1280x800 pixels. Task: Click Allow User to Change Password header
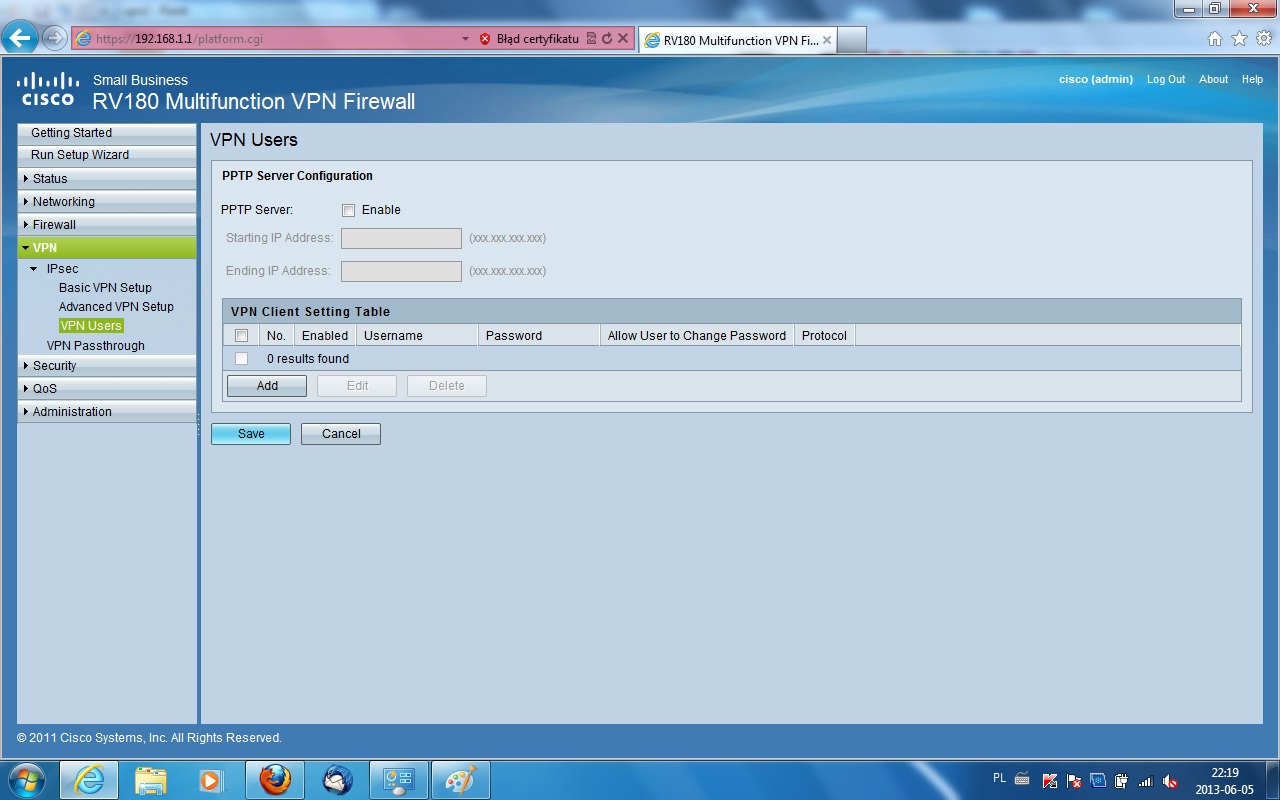[x=697, y=336]
